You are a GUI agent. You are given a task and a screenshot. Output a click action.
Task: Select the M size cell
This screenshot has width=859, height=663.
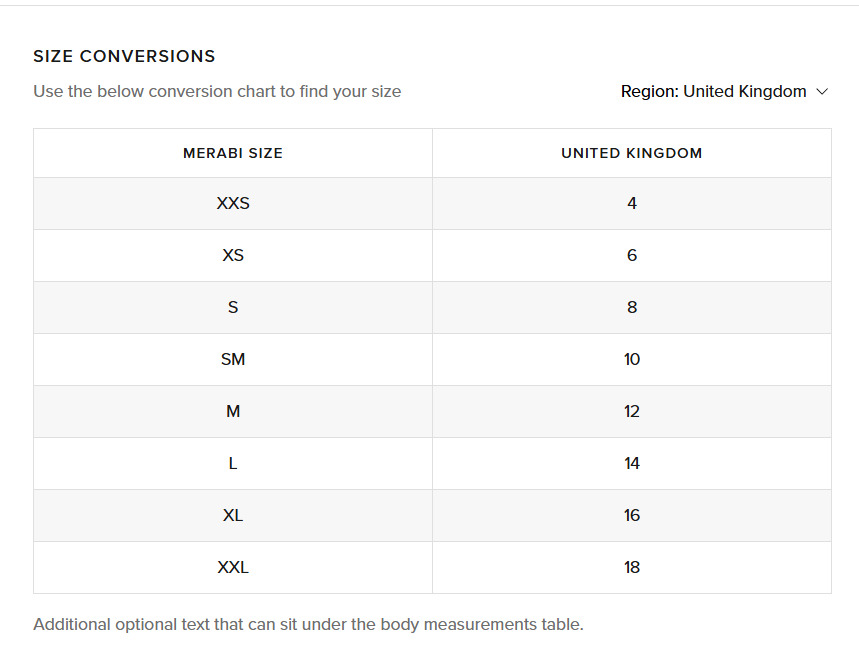(233, 411)
